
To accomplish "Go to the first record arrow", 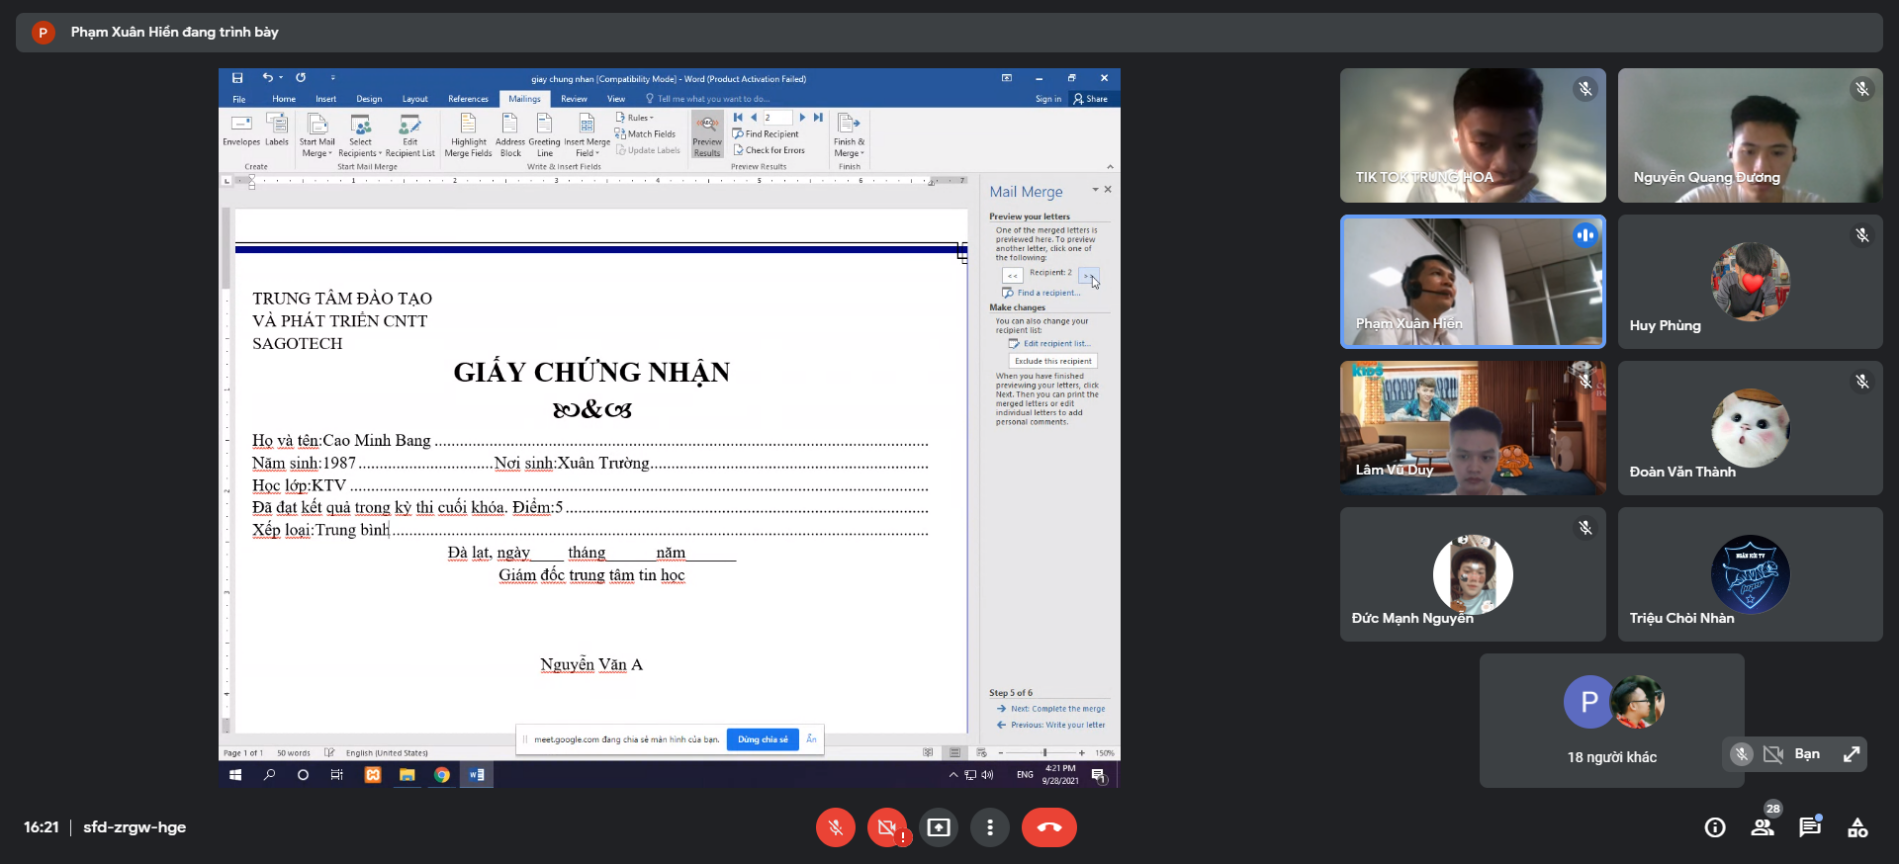I will [738, 117].
